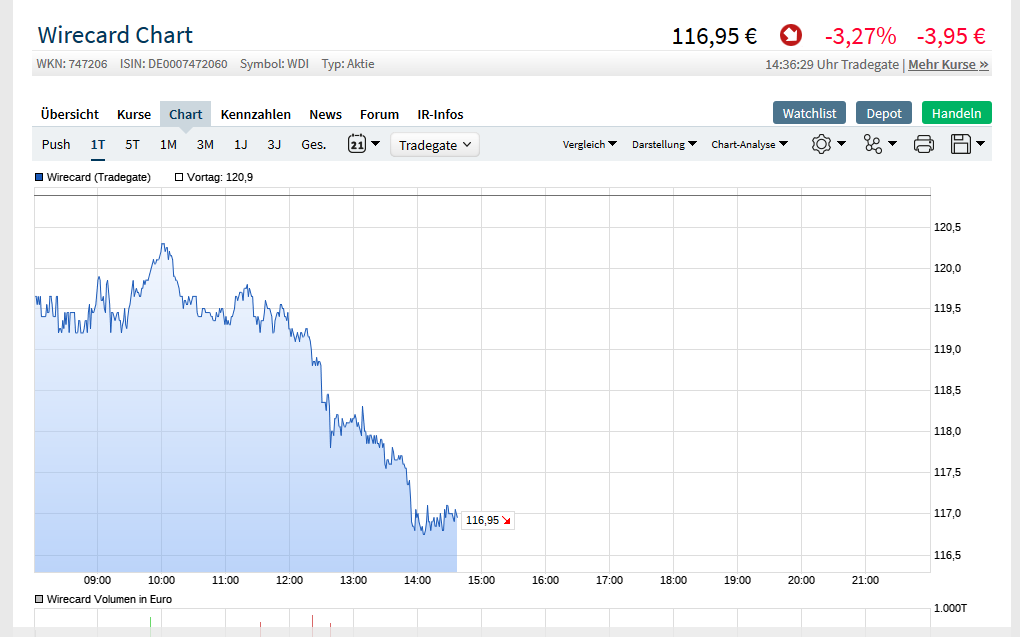The image size is (1020, 637).
Task: Open the IR-Infos tab
Action: 440,115
